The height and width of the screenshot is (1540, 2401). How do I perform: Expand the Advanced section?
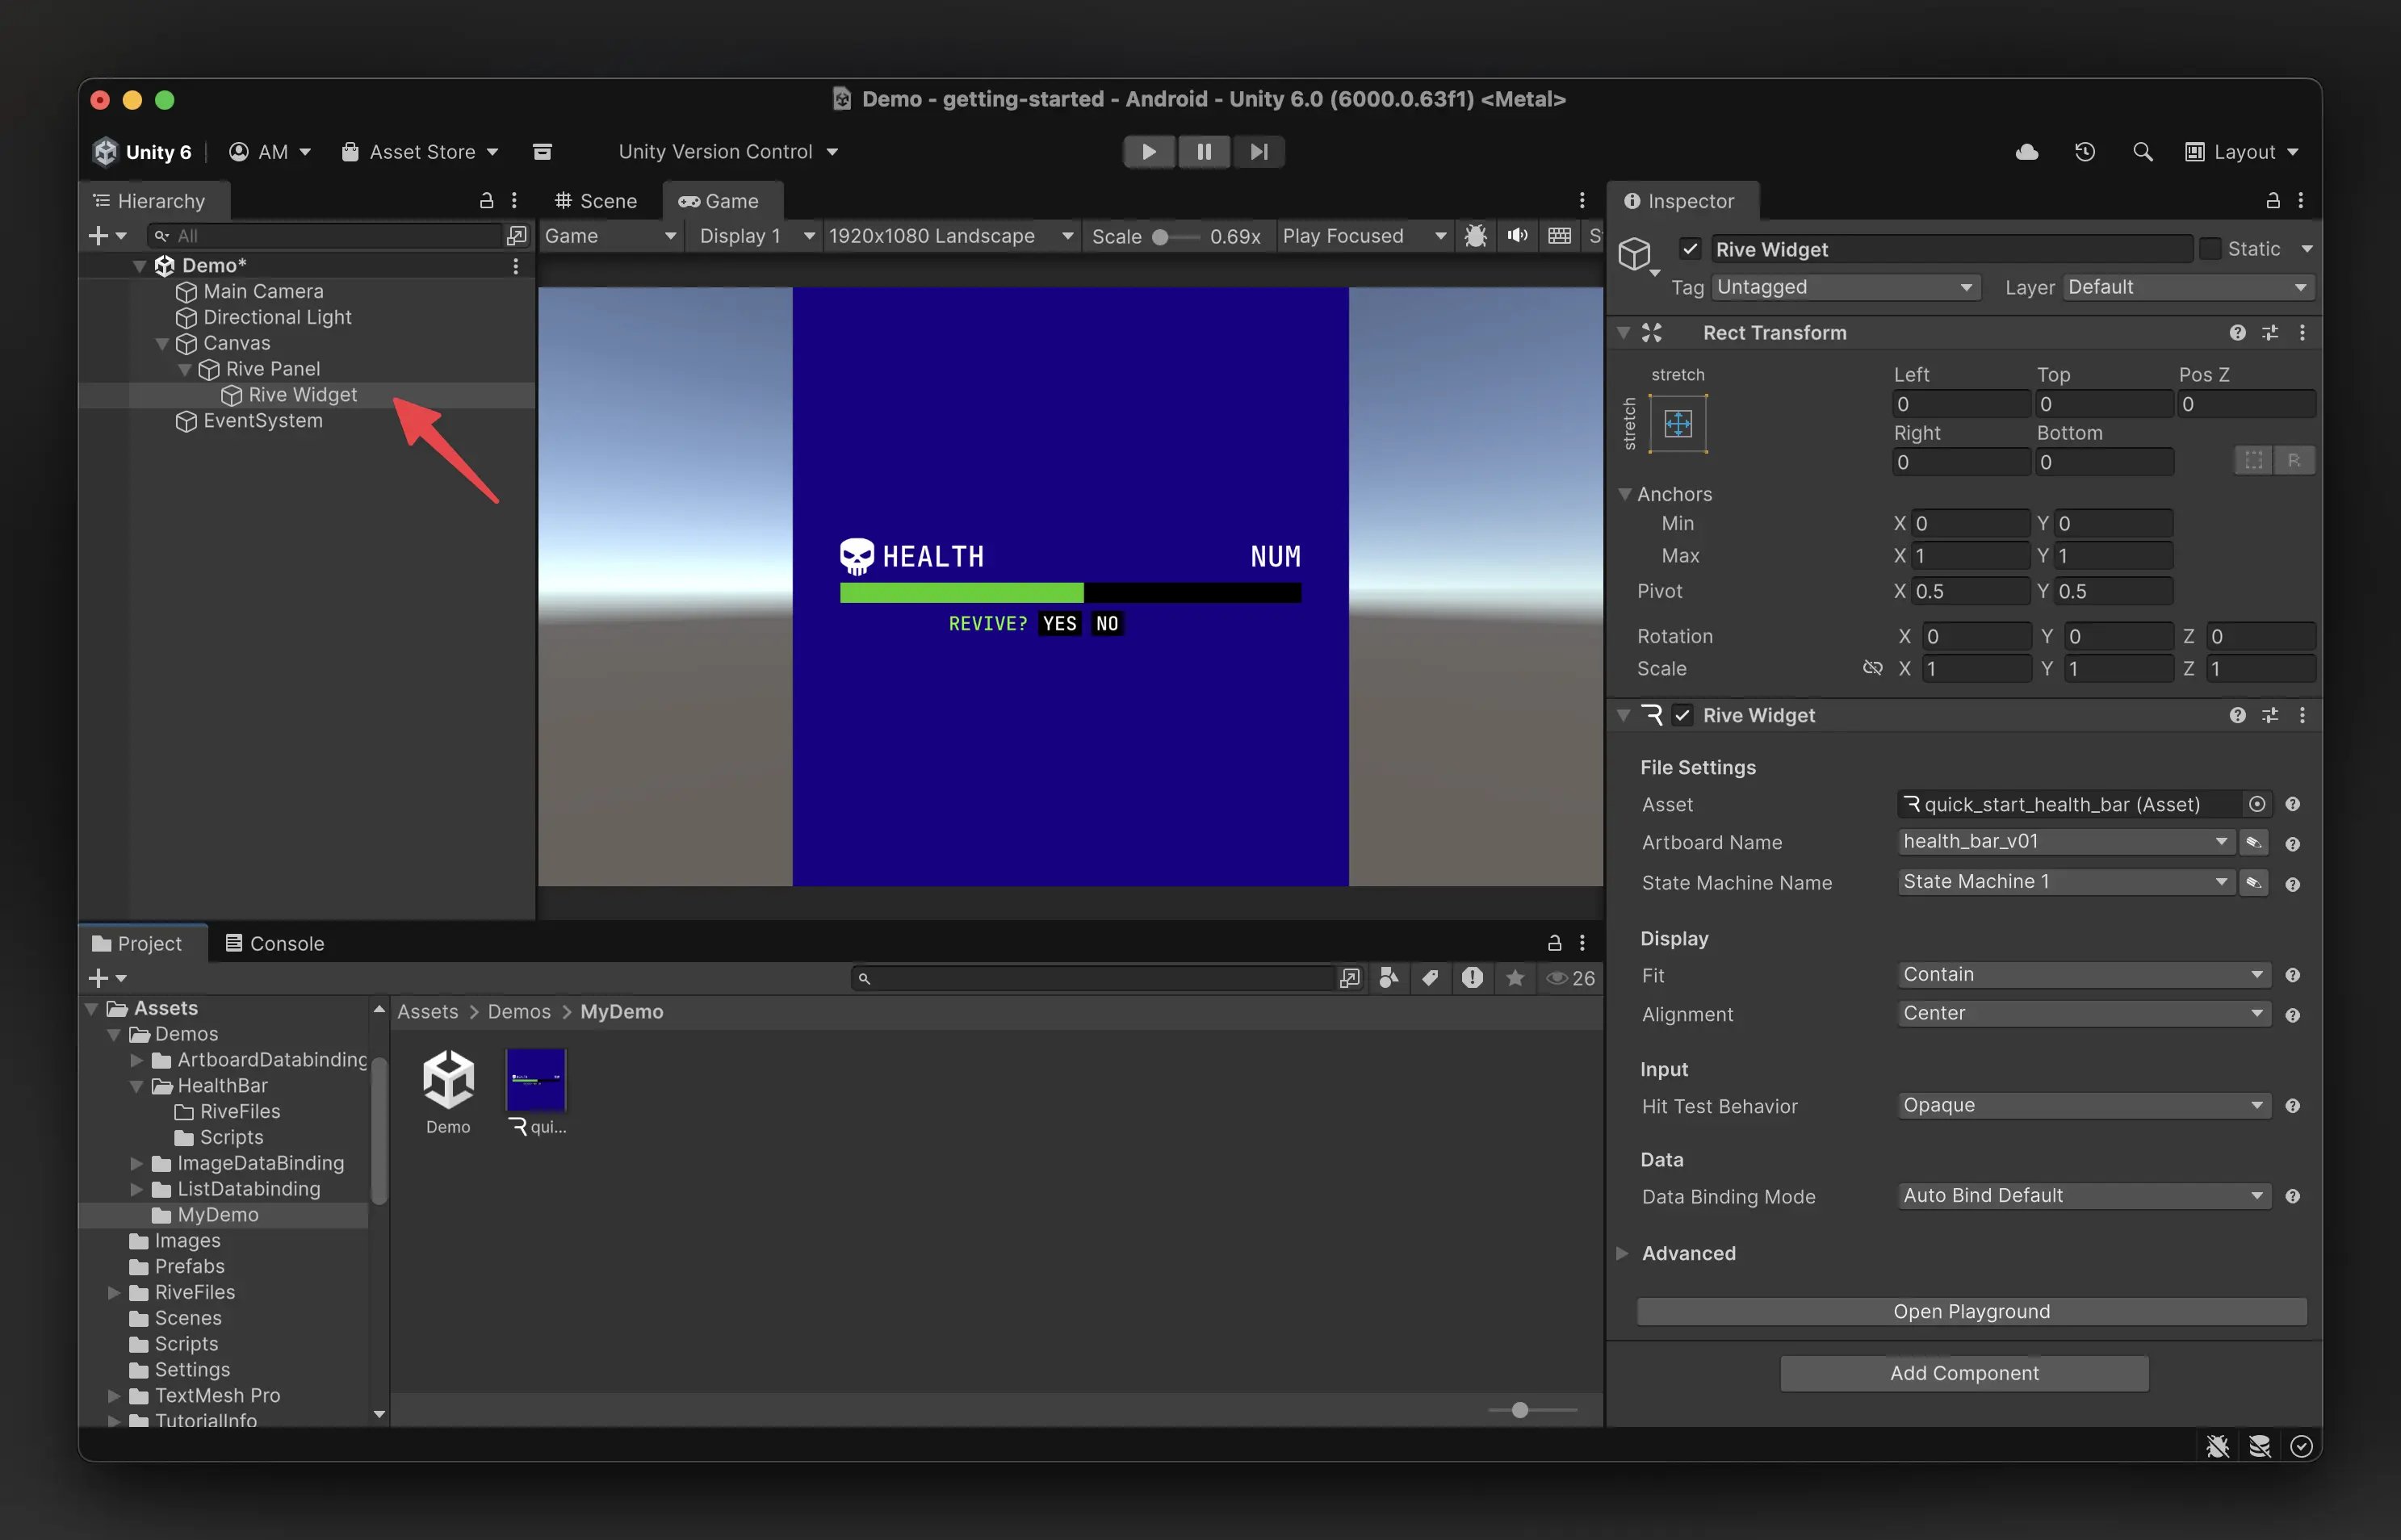point(1623,1253)
